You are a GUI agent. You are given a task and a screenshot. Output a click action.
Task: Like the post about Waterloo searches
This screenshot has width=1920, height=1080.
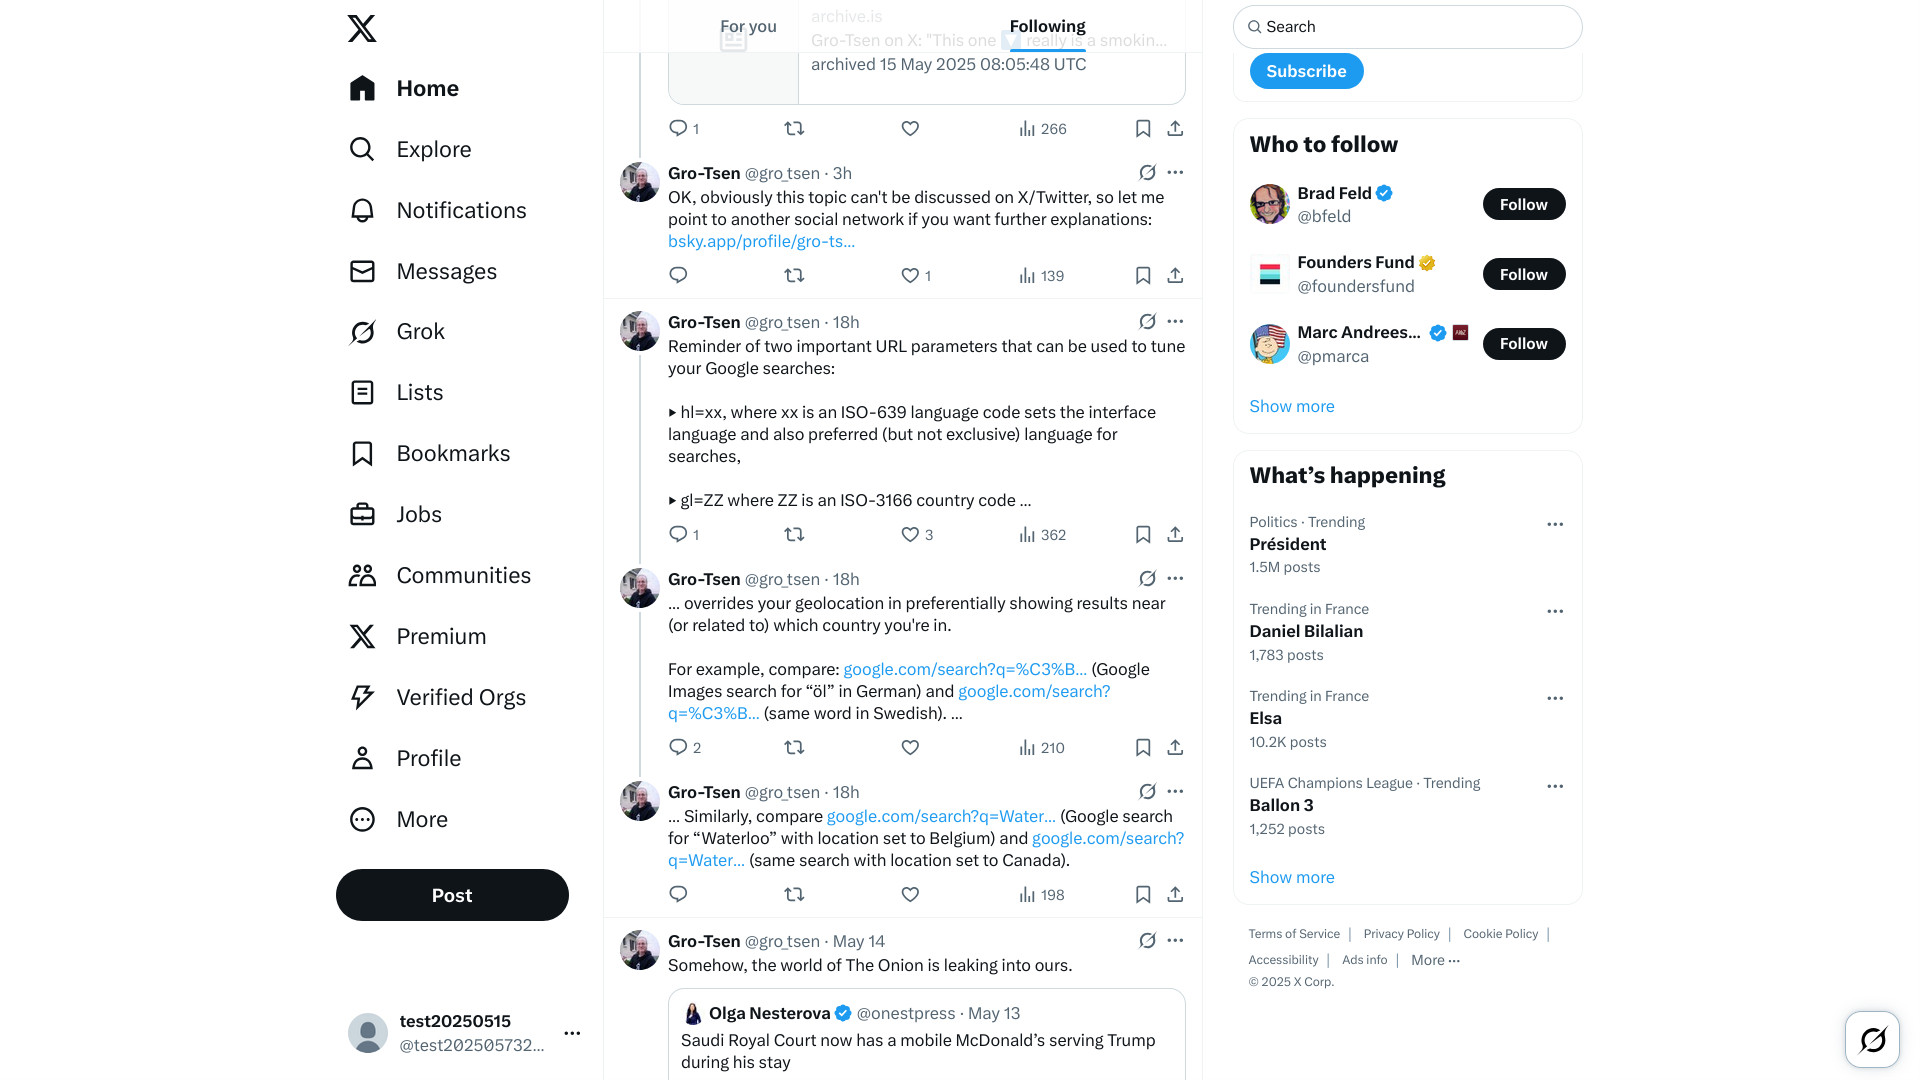pyautogui.click(x=910, y=895)
